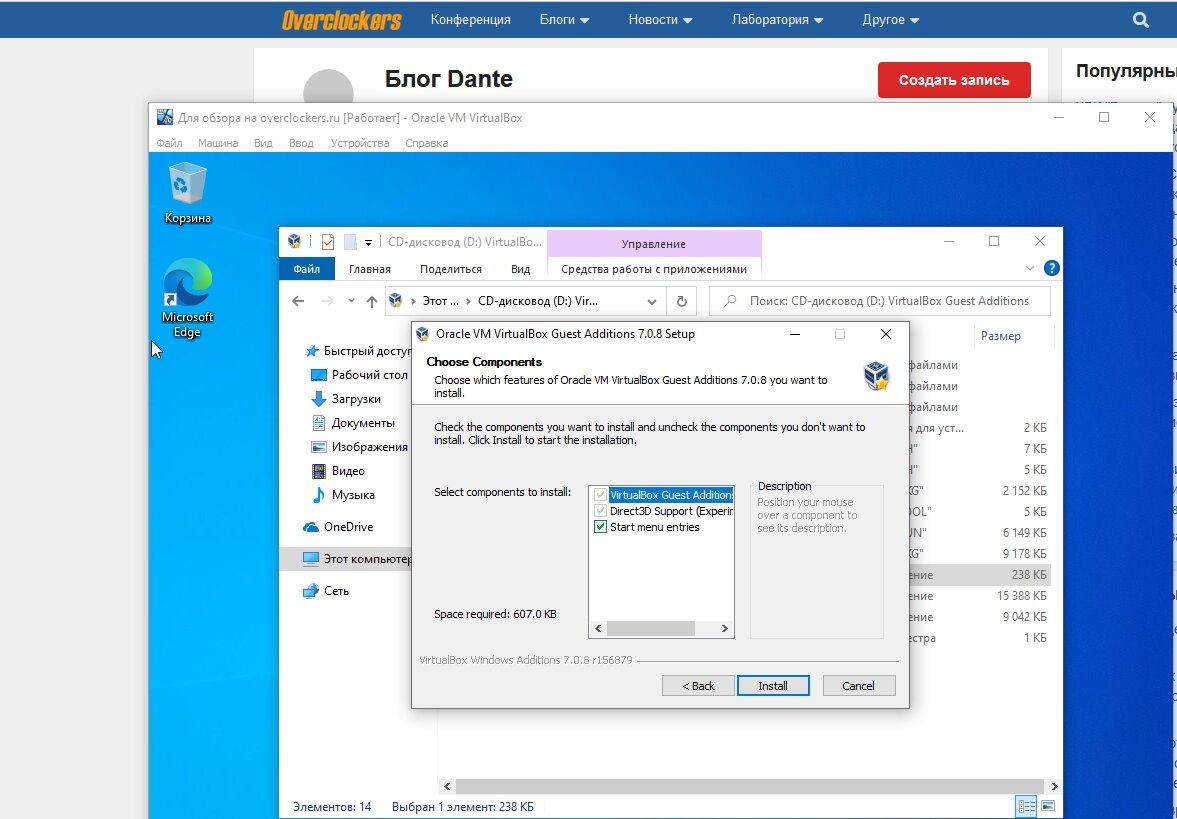The image size is (1177, 819).
Task: Switch to details view icon in Explorer
Action: 1026,807
